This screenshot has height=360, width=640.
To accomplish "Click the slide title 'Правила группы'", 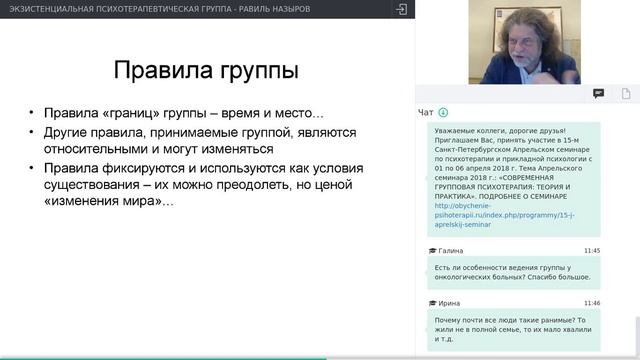I will pos(206,70).
